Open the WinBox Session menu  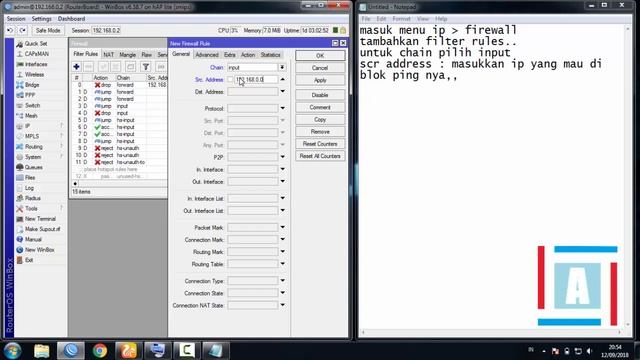16,19
